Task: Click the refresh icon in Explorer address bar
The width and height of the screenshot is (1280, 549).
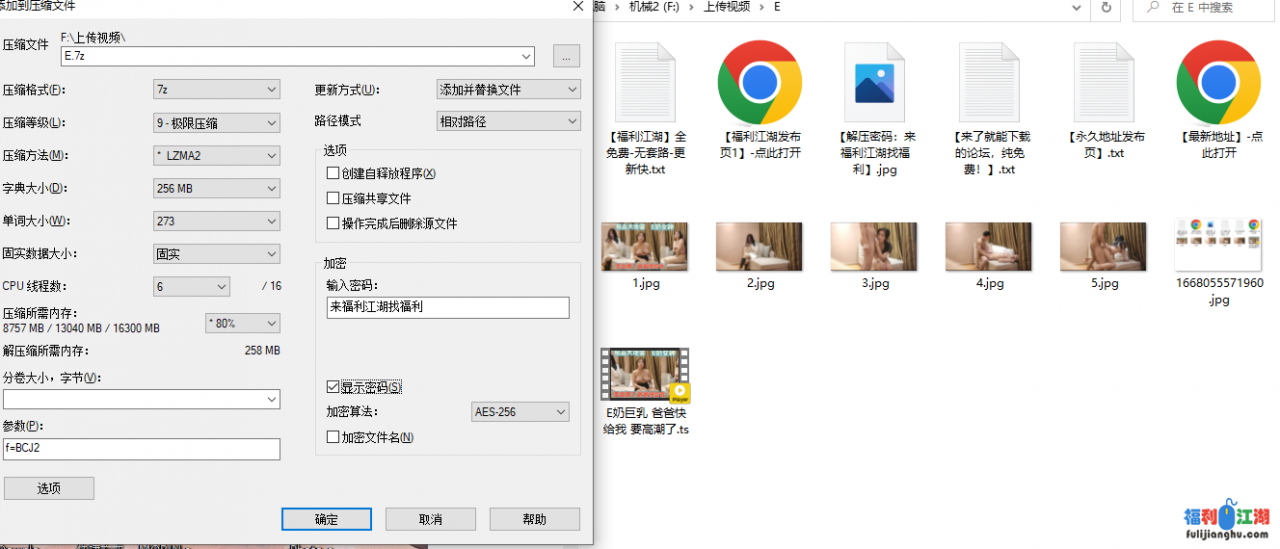Action: [x=1106, y=7]
